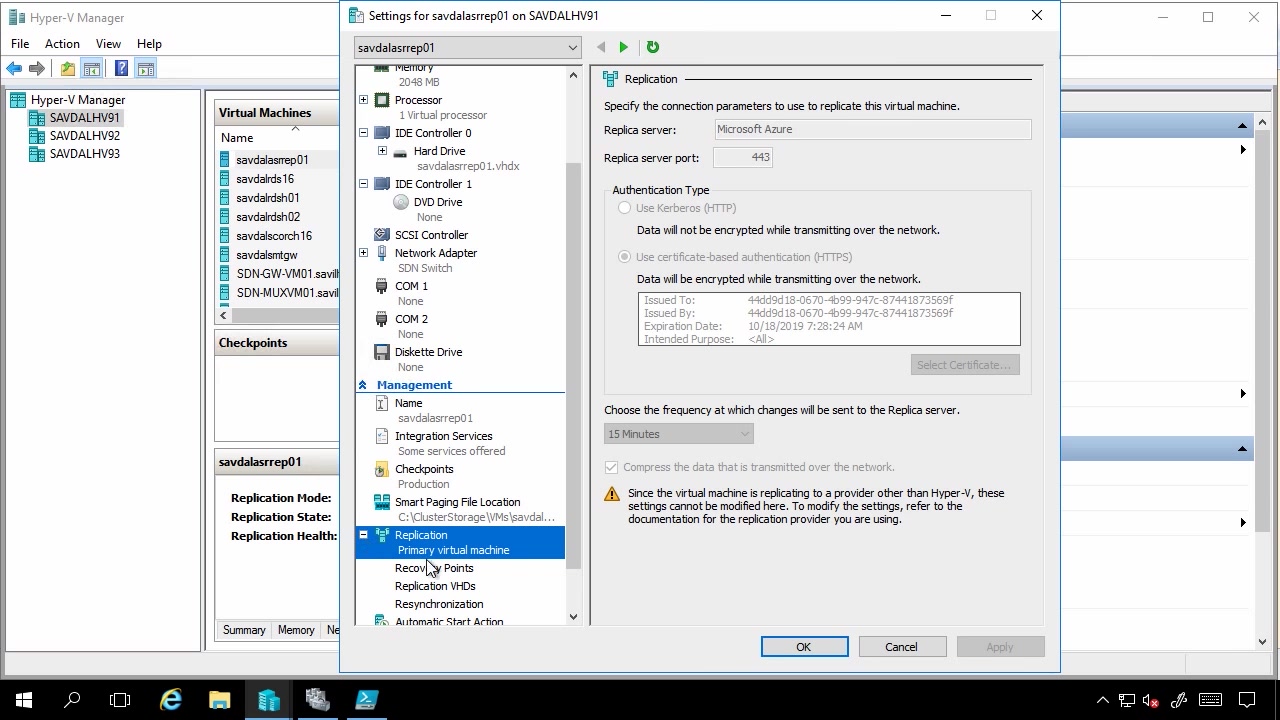Open the Help menu
Viewport: 1280px width, 720px height.
point(149,44)
